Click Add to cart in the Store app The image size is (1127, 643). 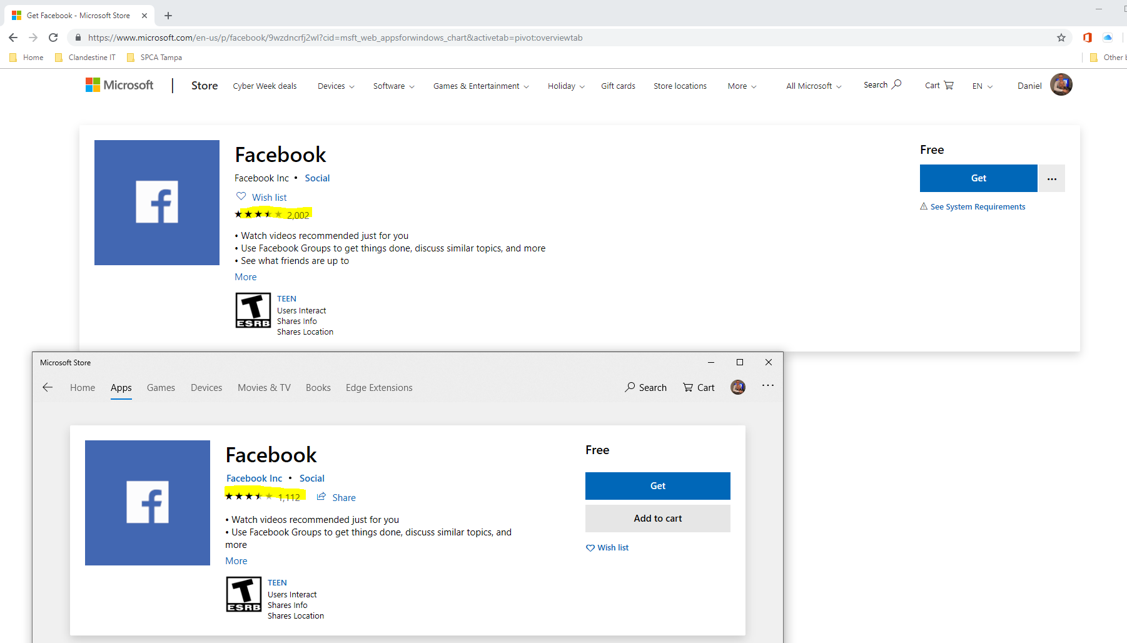point(658,518)
